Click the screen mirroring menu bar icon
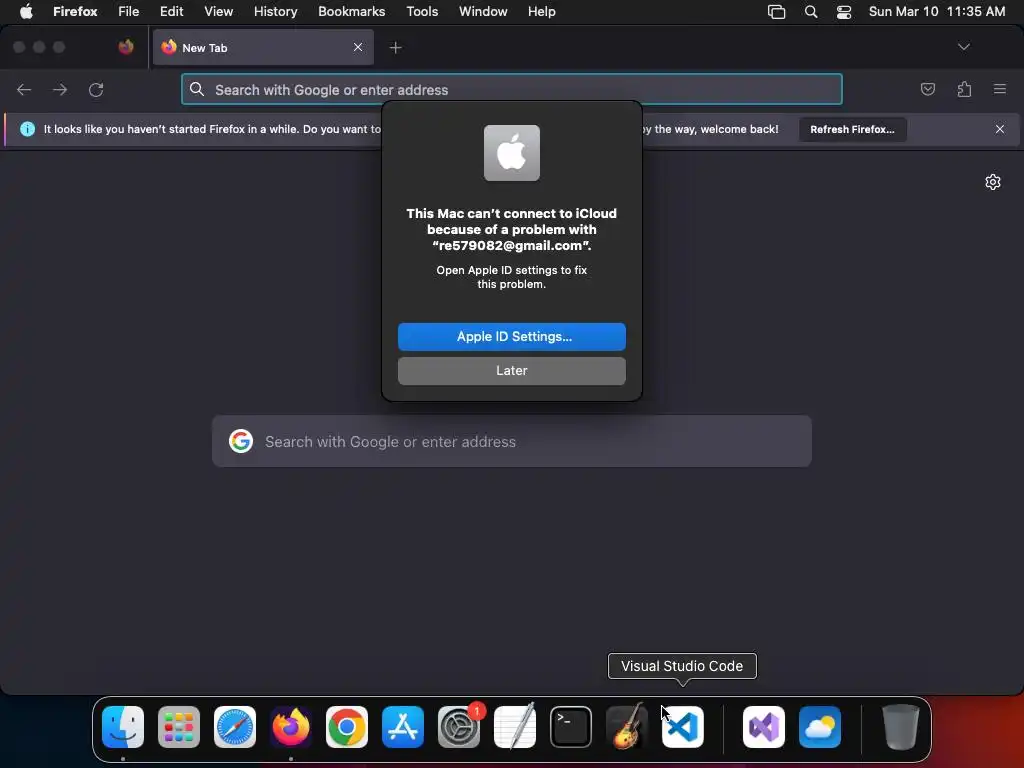This screenshot has height=768, width=1024. coord(776,12)
